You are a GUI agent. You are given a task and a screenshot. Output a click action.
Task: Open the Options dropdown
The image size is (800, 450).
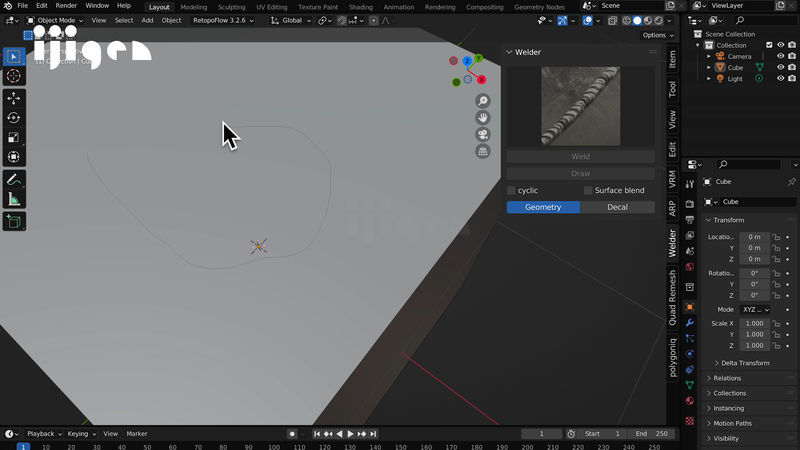tap(658, 35)
